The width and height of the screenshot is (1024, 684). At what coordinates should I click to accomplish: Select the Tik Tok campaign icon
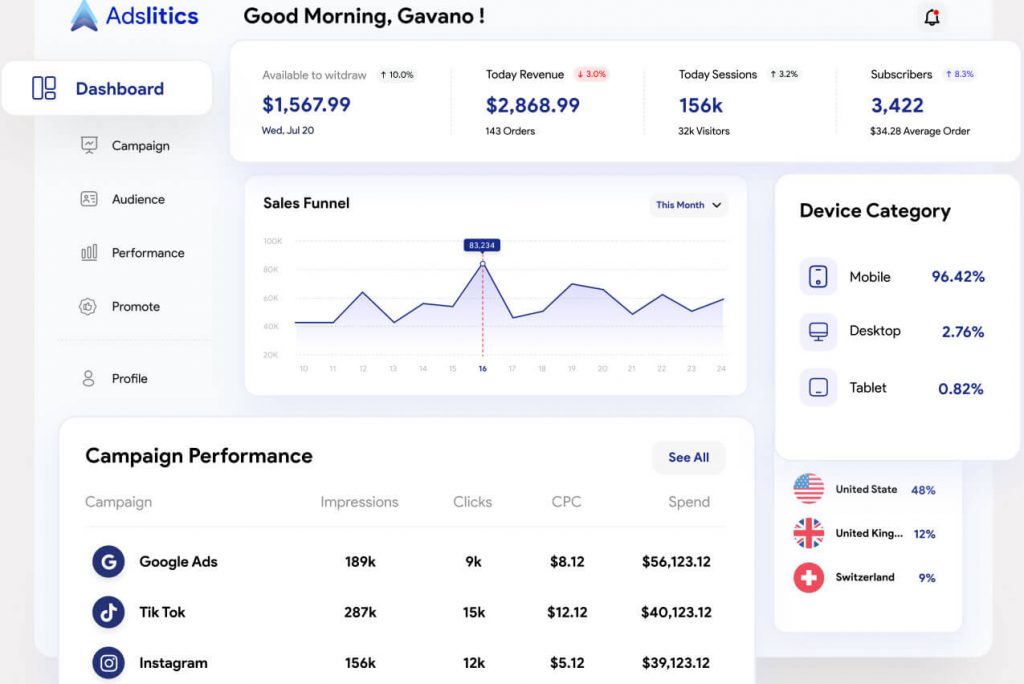[x=107, y=612]
